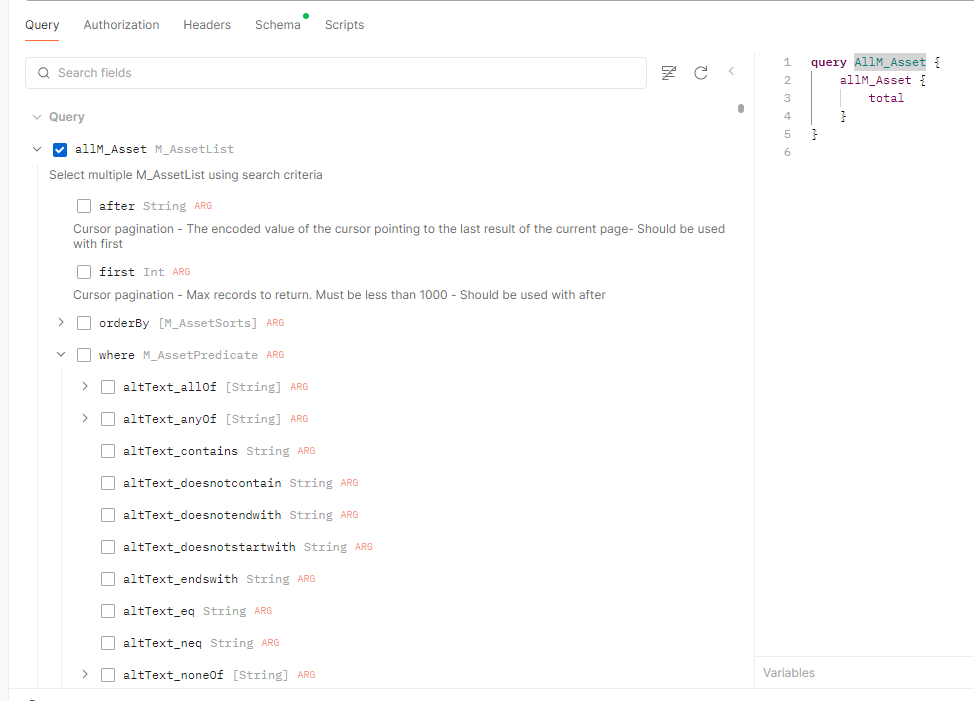Collapse the allM_Asset field tree
974x701 pixels.
[x=36, y=149]
